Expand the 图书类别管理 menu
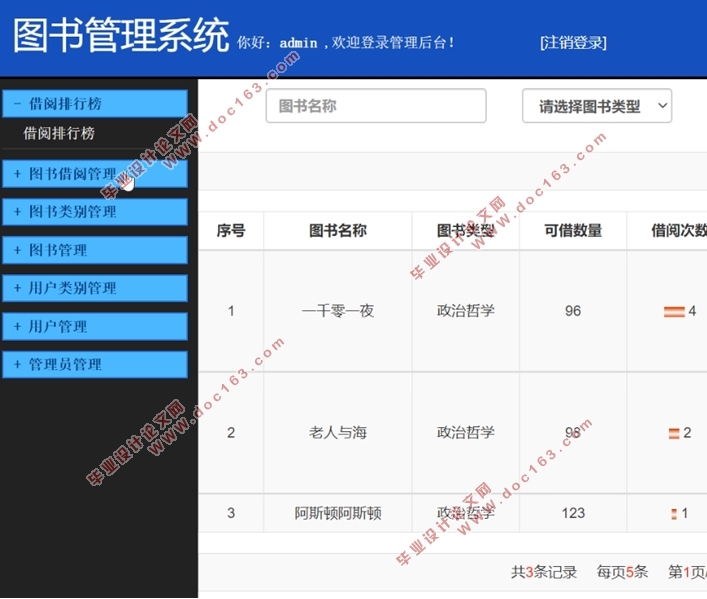 [95, 212]
